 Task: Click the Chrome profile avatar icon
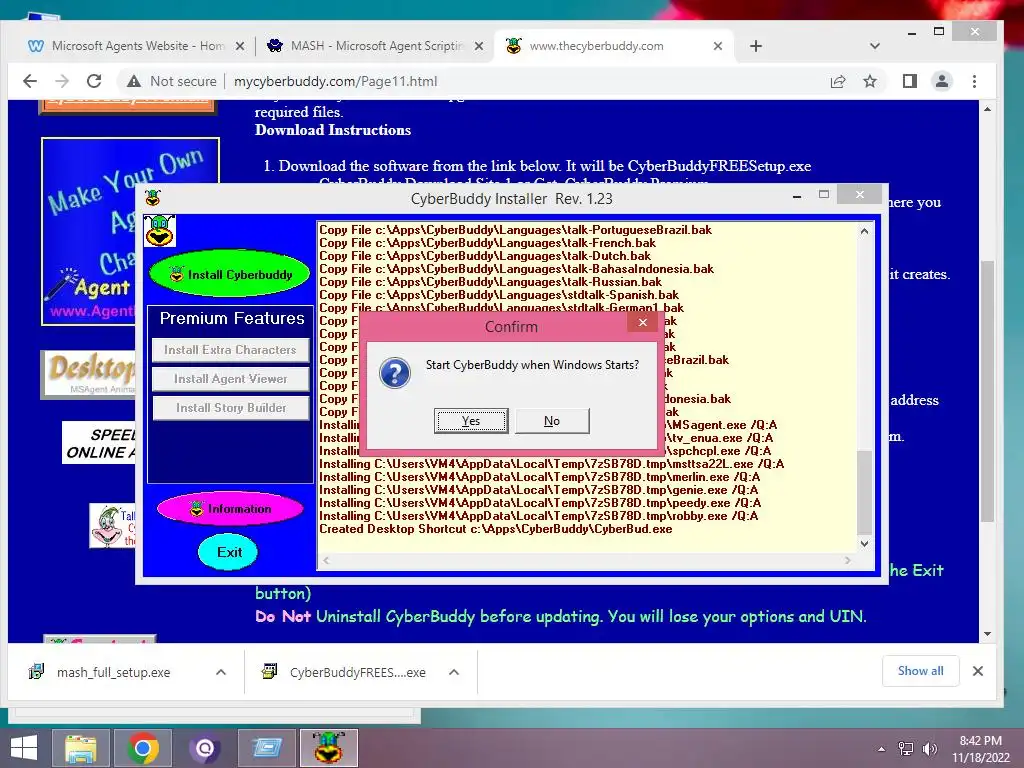point(942,81)
